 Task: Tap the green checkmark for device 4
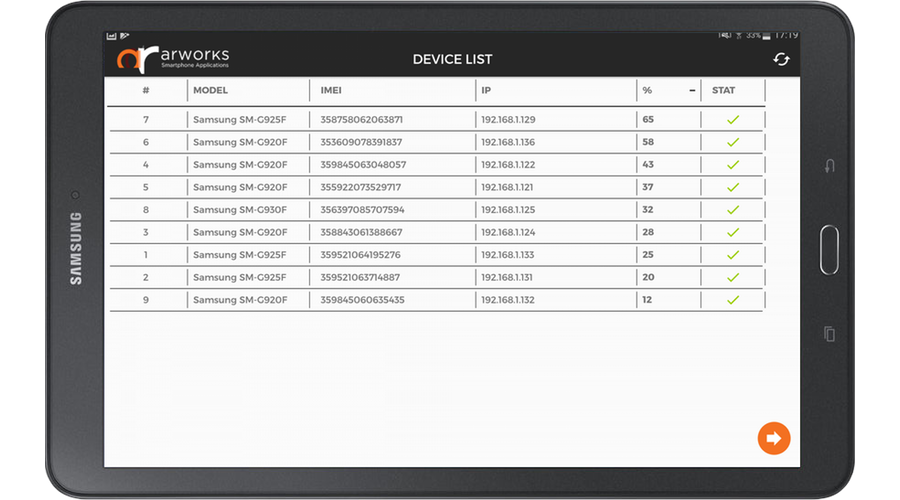point(733,165)
